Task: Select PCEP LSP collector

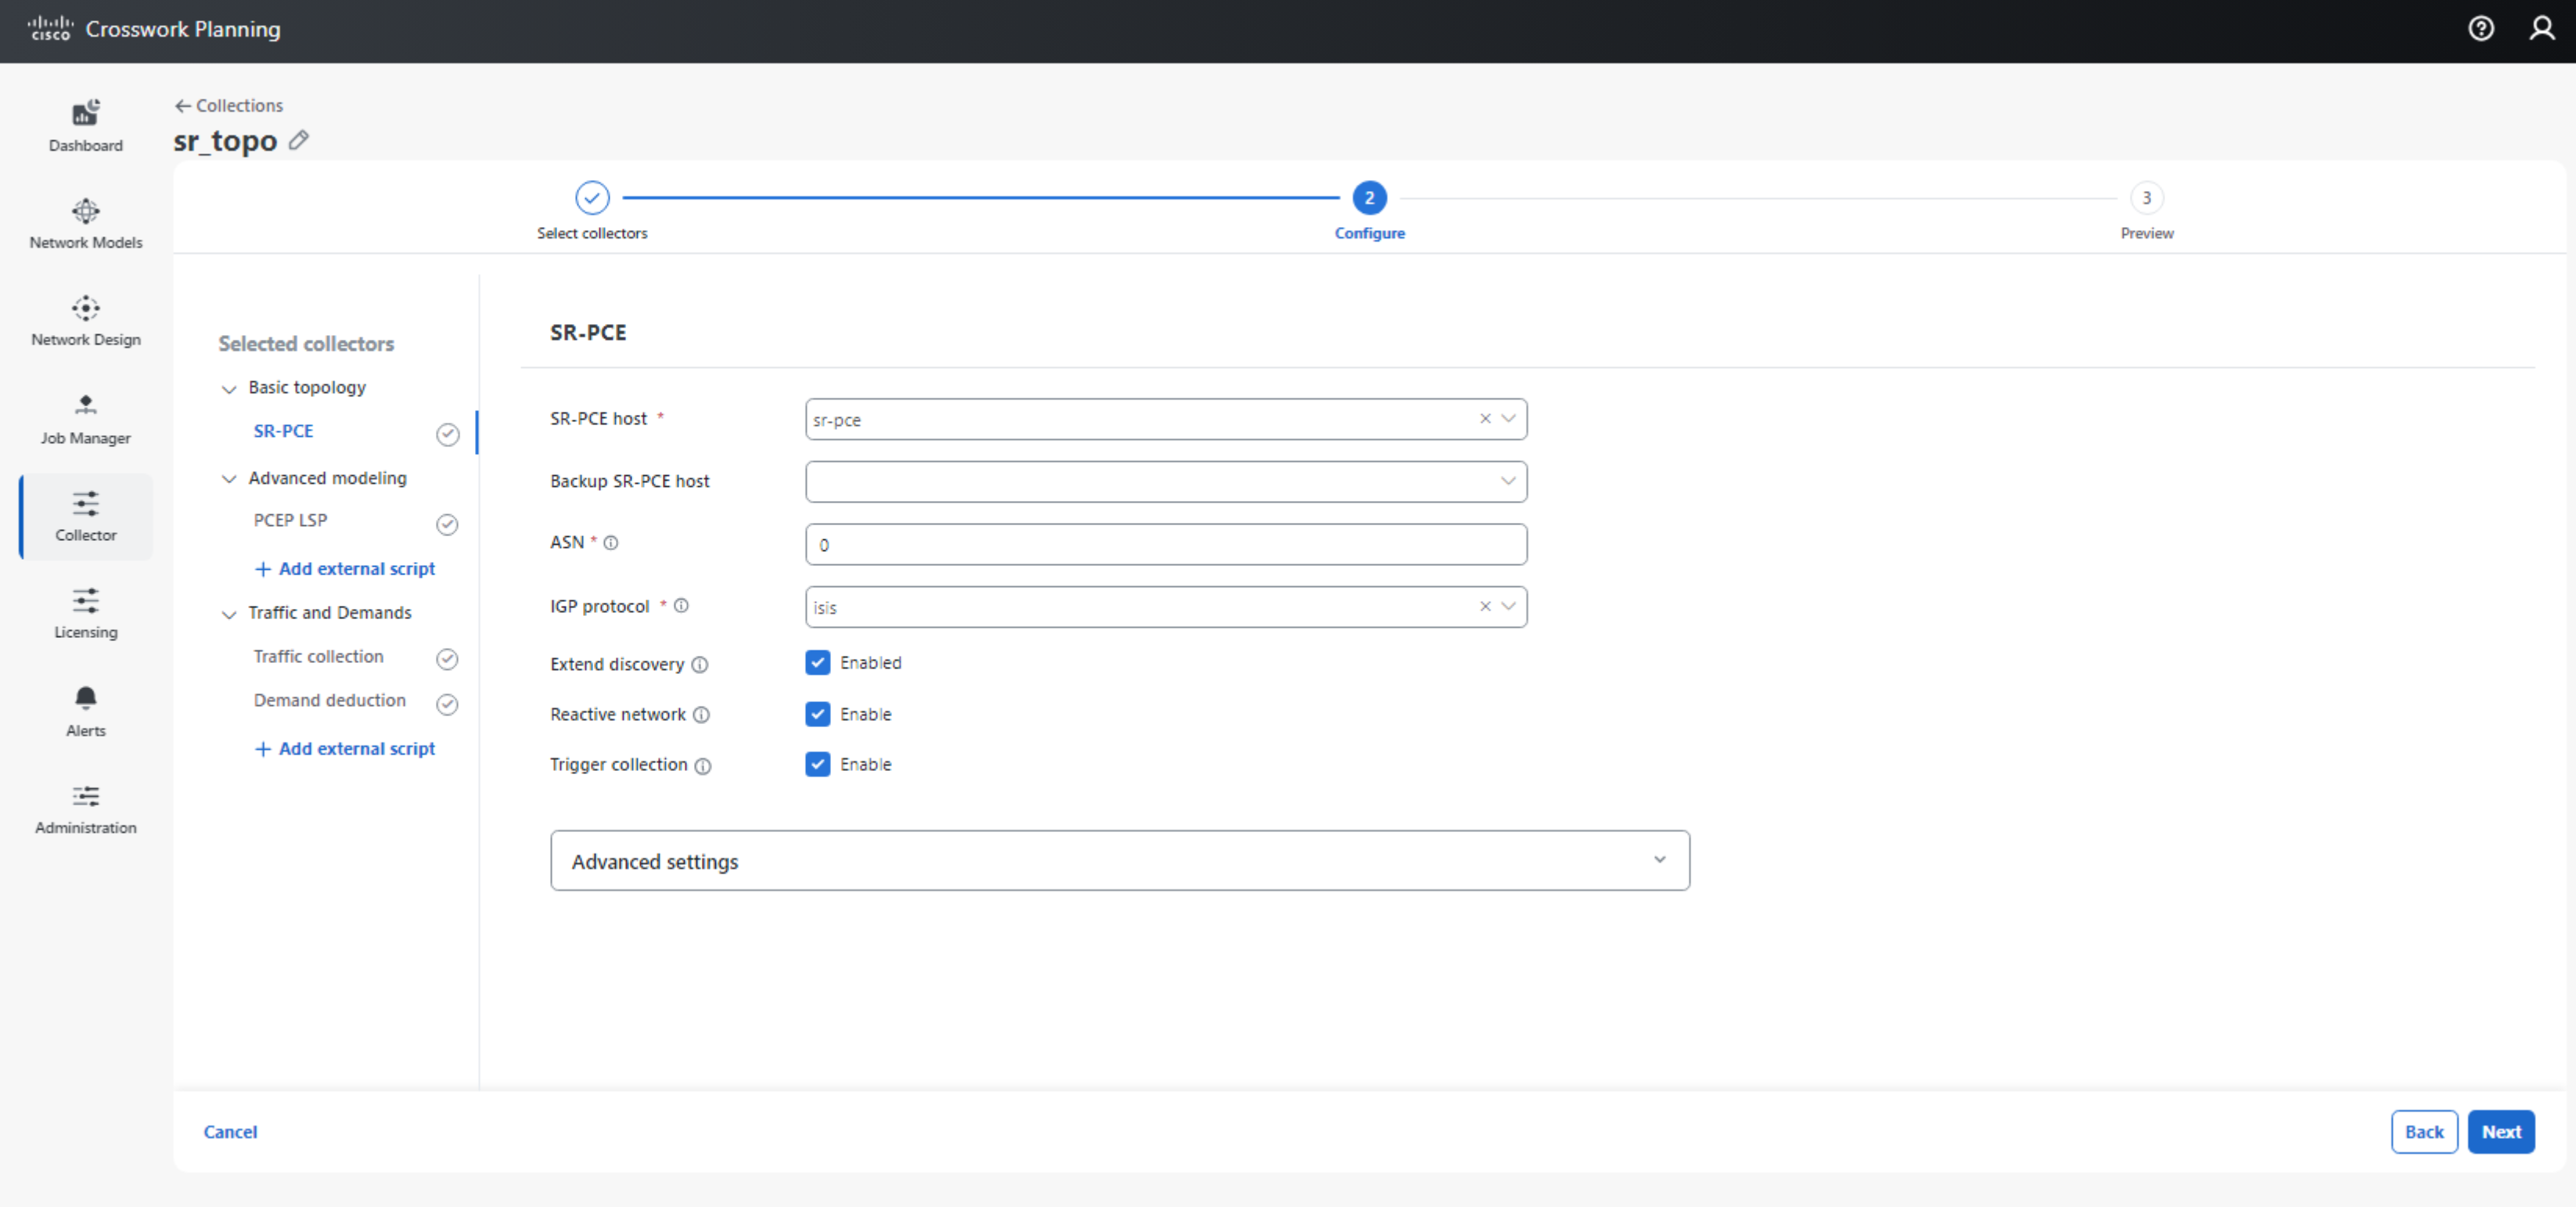Action: point(290,520)
